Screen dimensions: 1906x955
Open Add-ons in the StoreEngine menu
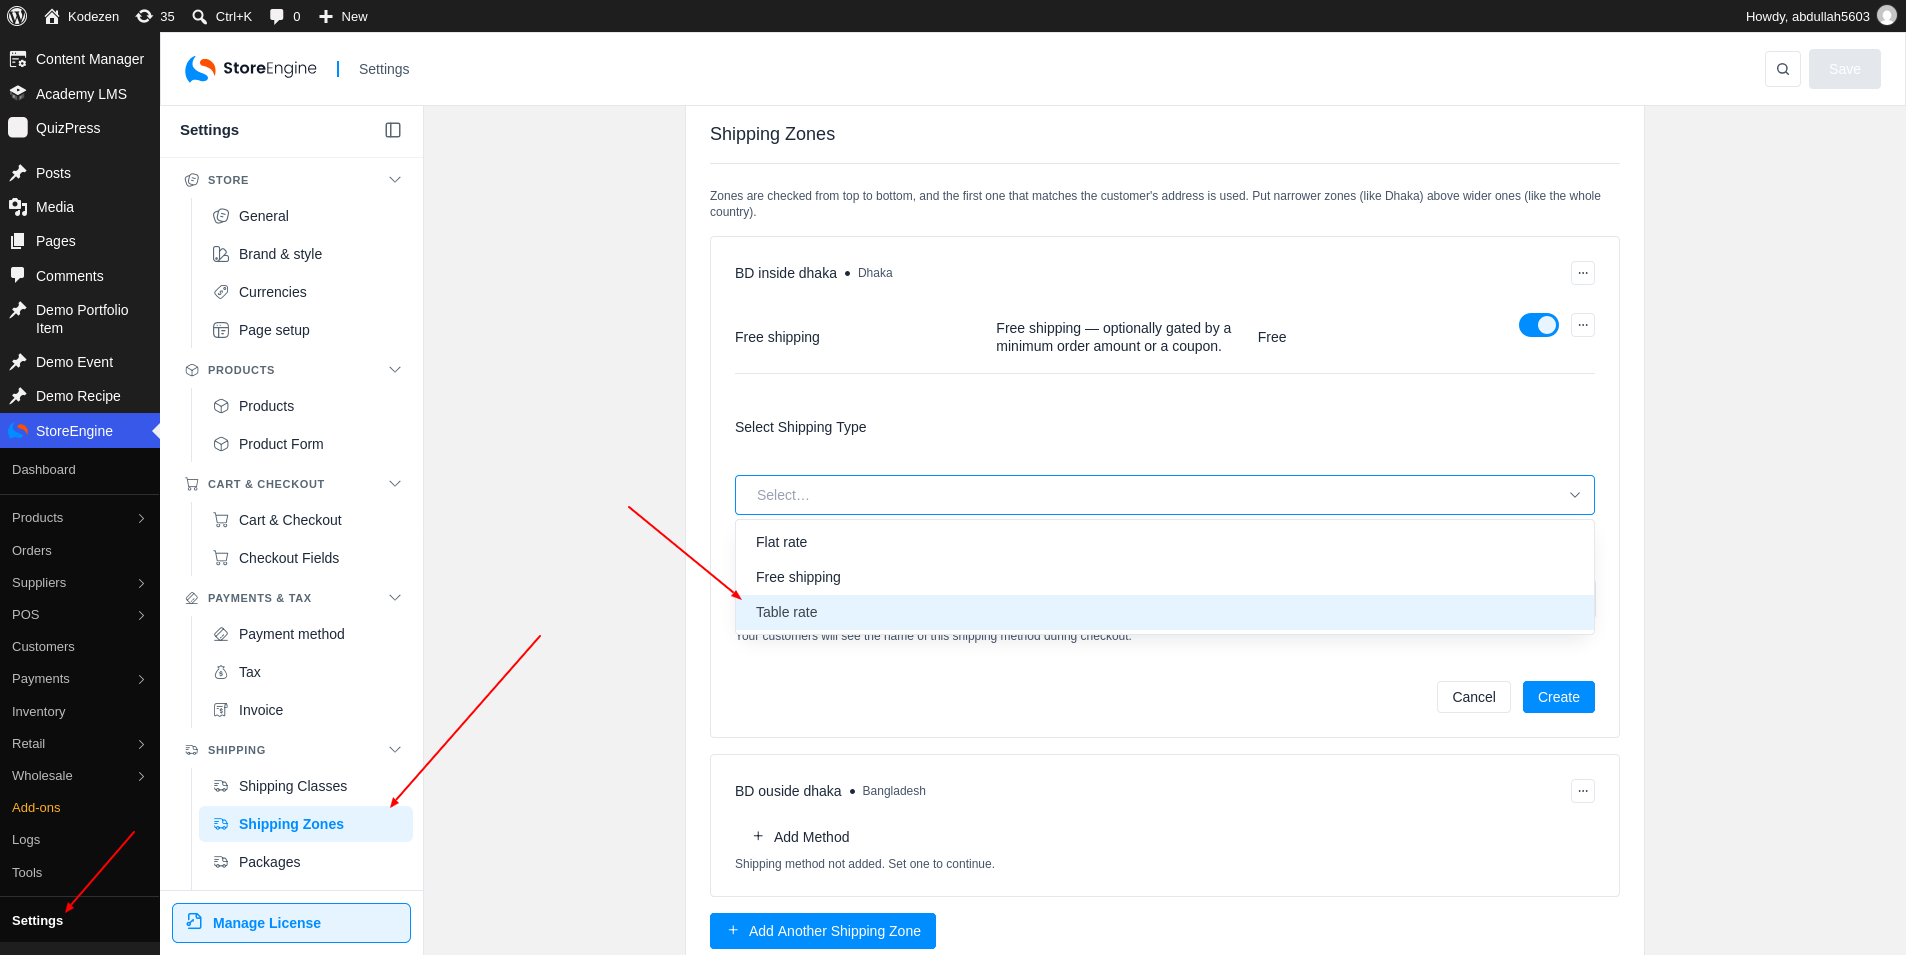click(x=36, y=808)
